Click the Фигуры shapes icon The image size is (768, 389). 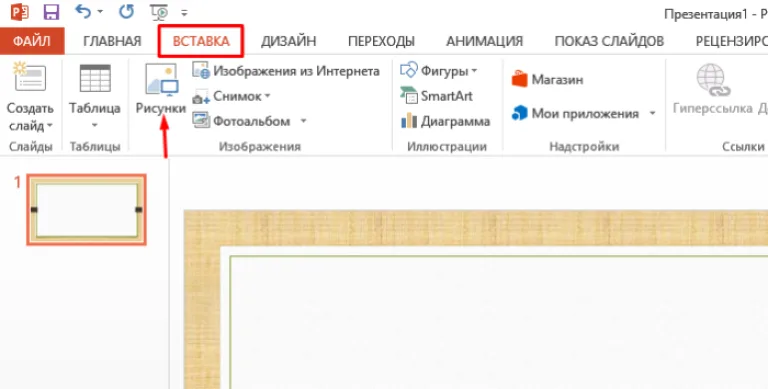pyautogui.click(x=409, y=70)
